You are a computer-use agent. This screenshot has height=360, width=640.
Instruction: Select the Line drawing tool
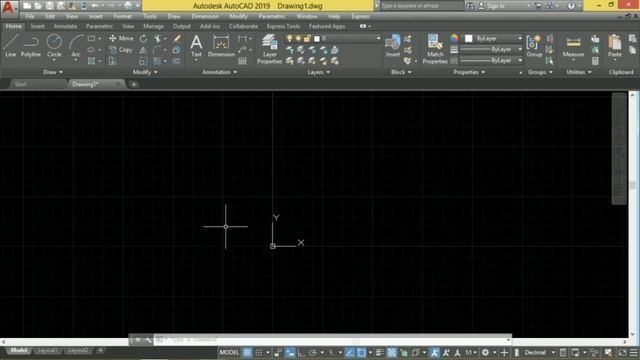[11, 45]
